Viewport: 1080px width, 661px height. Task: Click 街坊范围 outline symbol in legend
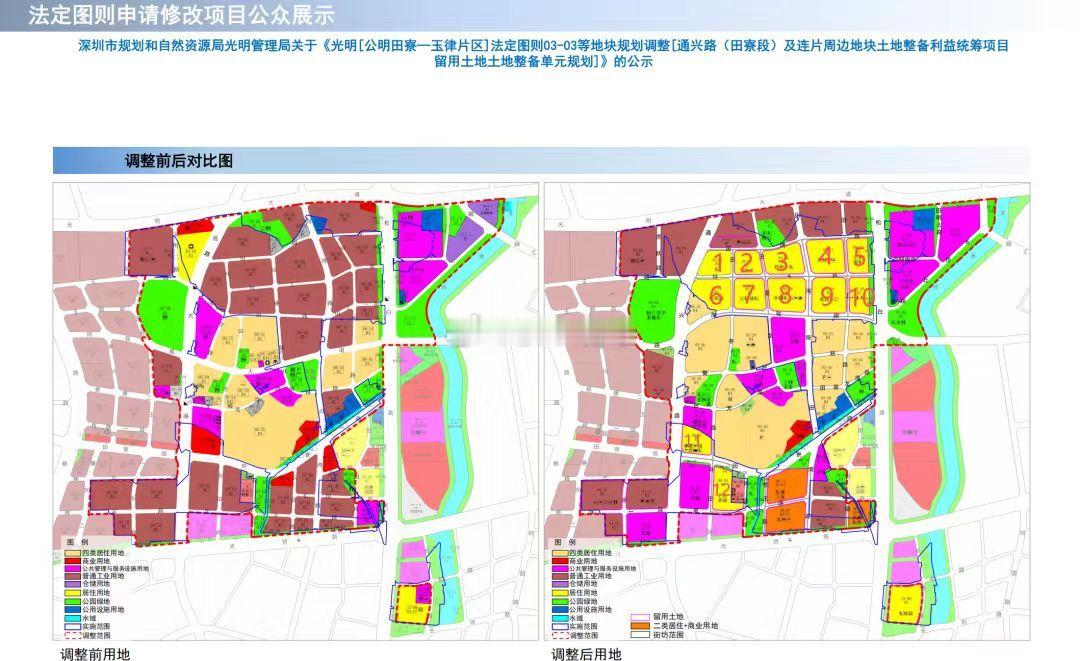point(640,635)
